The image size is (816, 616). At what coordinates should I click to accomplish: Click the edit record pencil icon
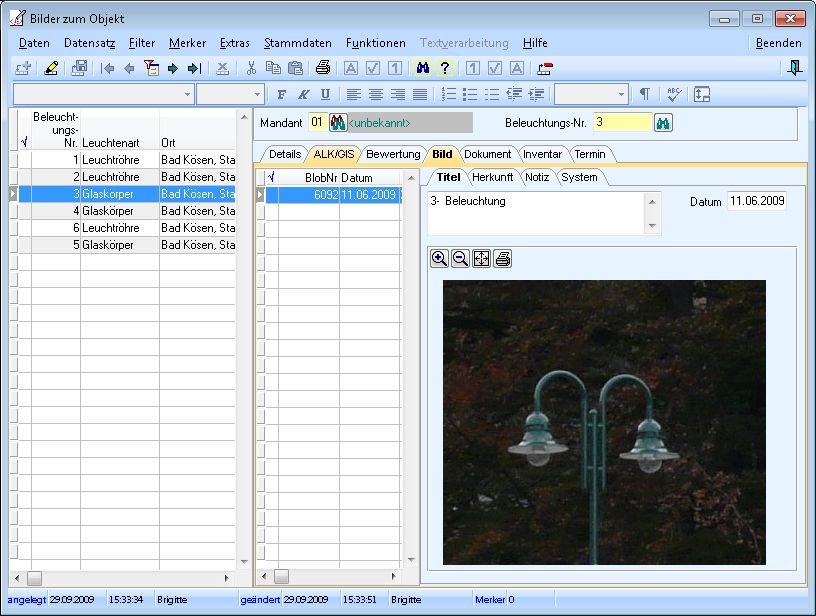(51, 68)
